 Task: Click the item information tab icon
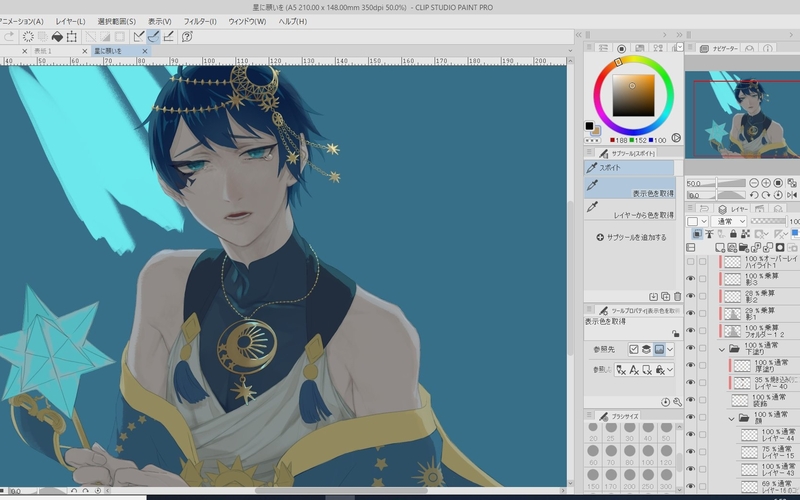[x=768, y=48]
